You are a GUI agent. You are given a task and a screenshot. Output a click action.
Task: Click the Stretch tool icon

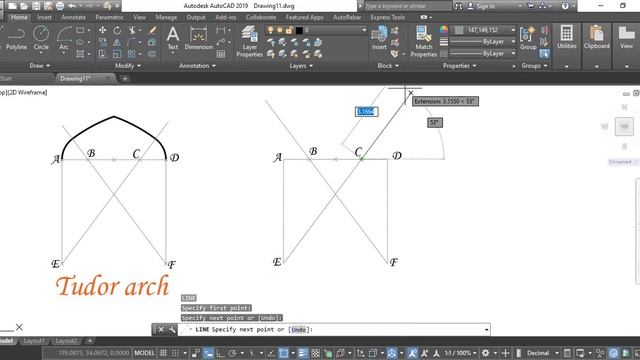click(102, 54)
